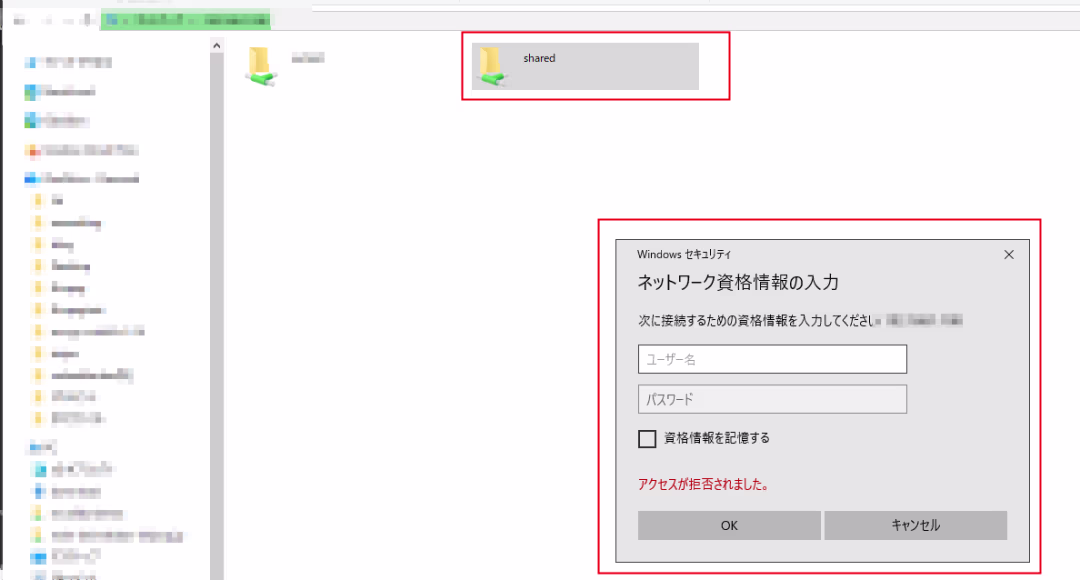Focus the ユーザー名 input field
Screen dimensions: 1080x580
pyautogui.click(x=772, y=360)
